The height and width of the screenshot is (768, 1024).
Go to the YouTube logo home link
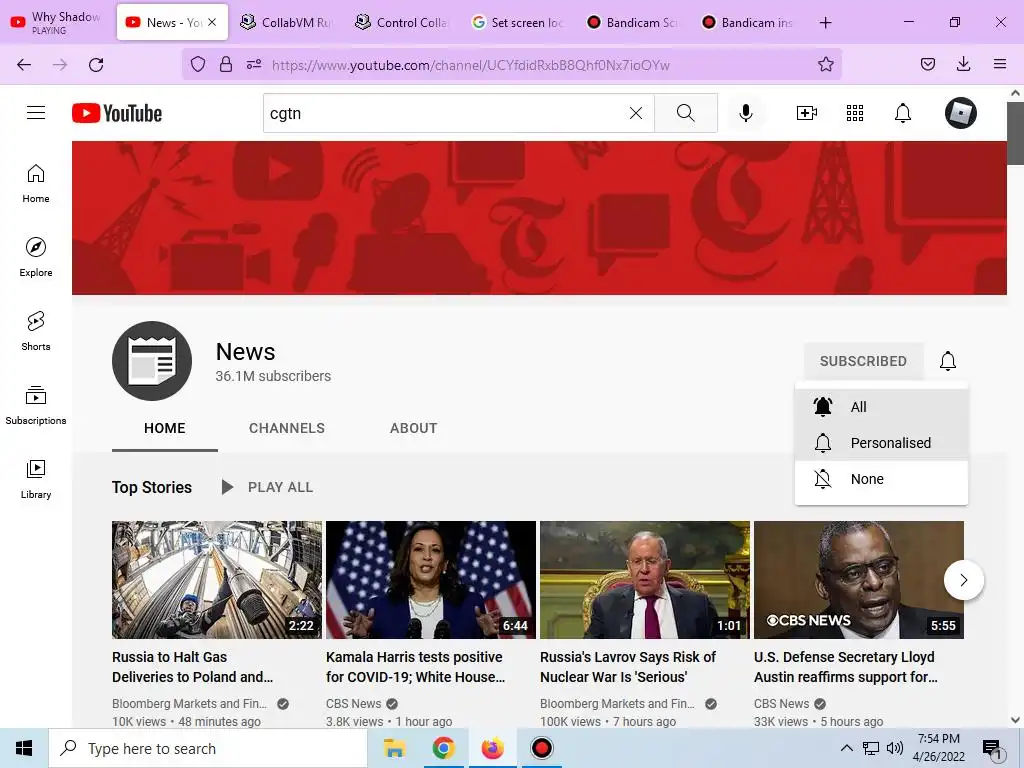pos(117,113)
